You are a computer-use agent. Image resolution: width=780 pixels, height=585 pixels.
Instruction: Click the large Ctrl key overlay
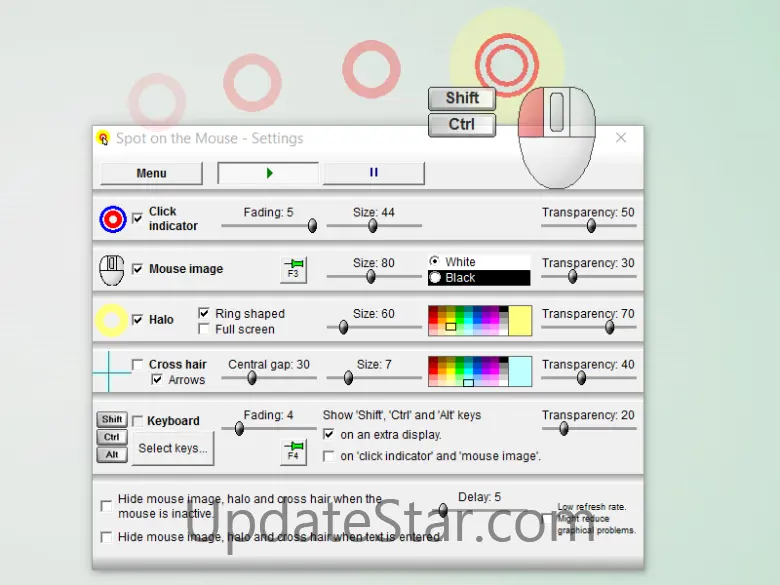[x=462, y=124]
